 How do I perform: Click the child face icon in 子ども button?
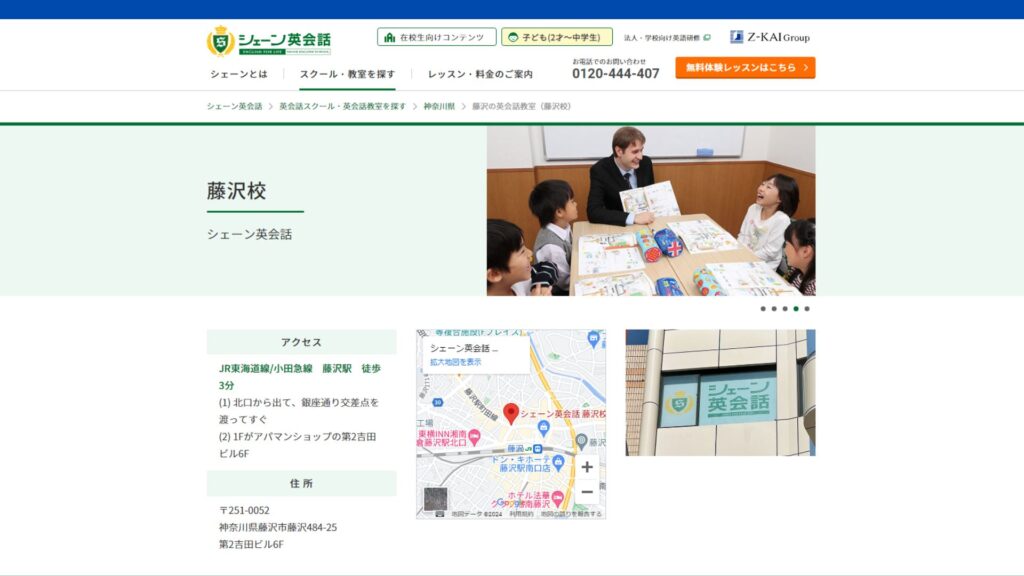tap(513, 37)
